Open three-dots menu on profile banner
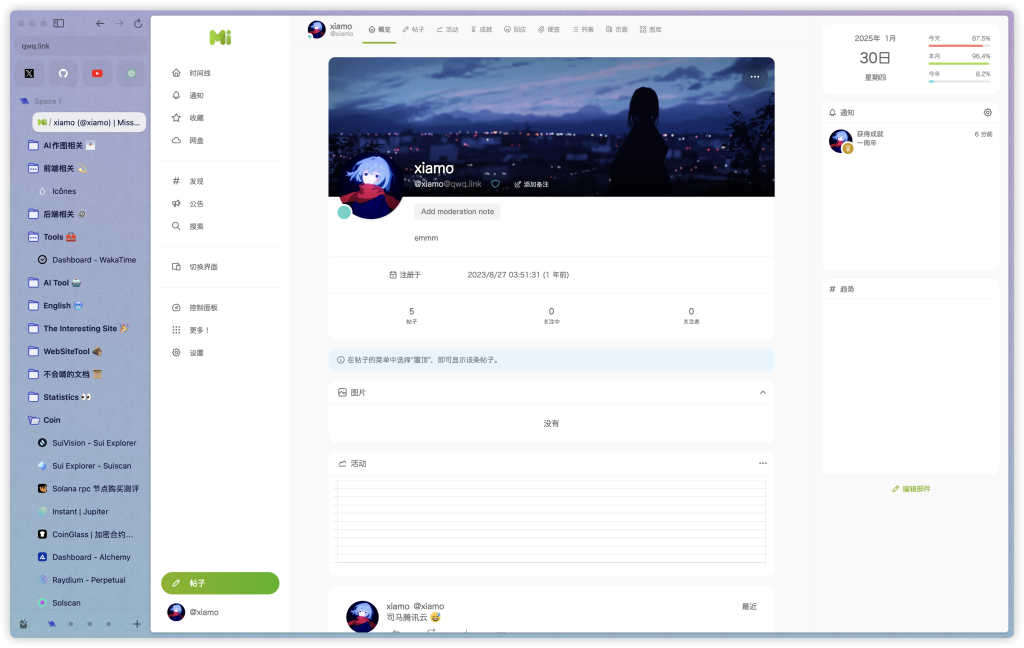Viewport: 1024px width, 648px height. click(x=754, y=76)
